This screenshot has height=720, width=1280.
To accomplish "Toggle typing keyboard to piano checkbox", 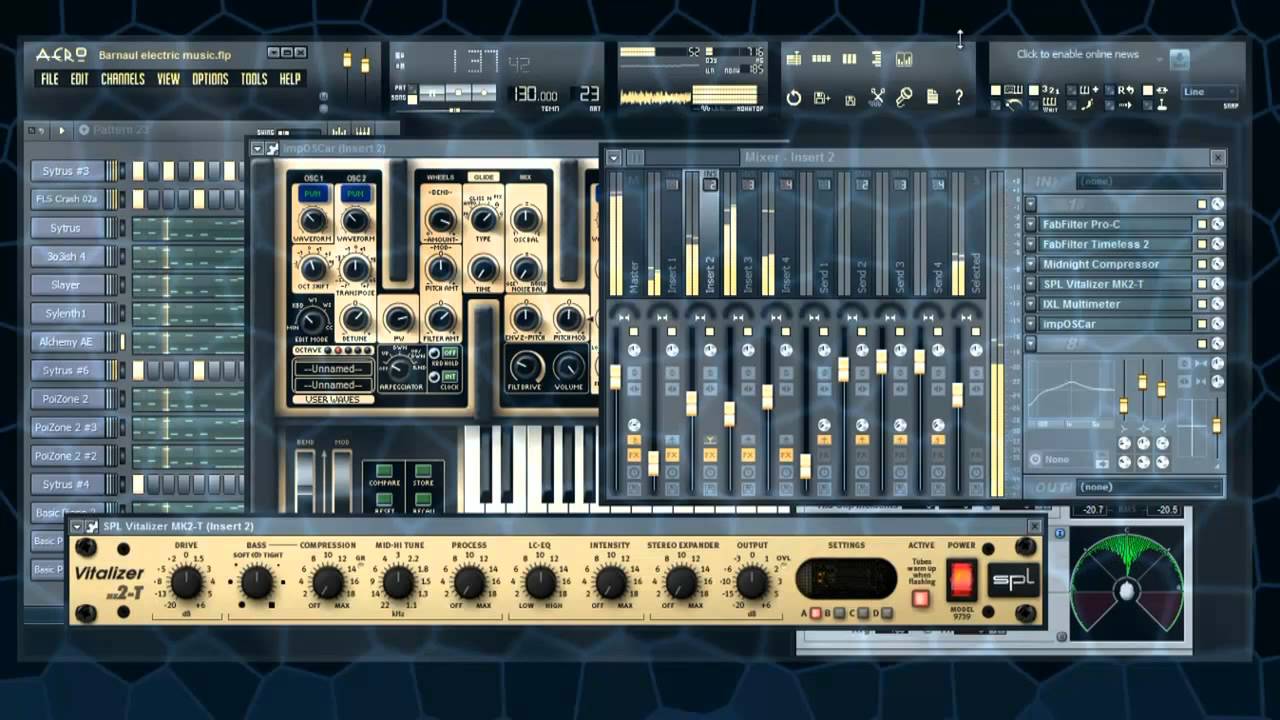I will [996, 90].
